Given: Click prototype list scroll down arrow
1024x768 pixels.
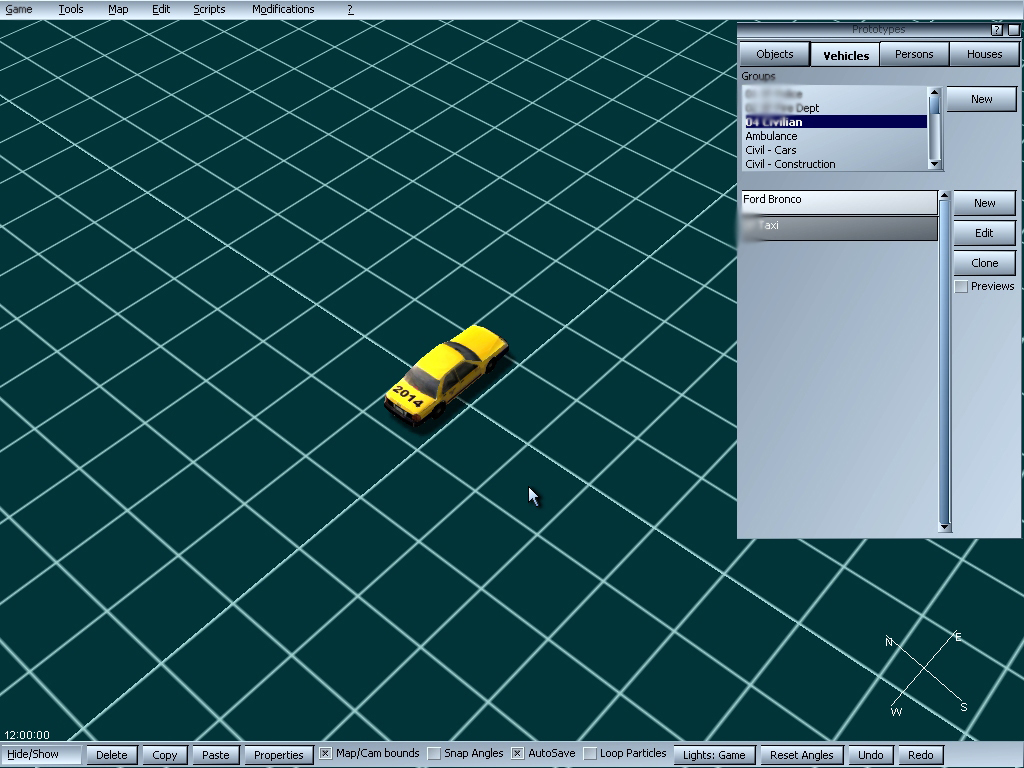Looking at the screenshot, I should [944, 527].
